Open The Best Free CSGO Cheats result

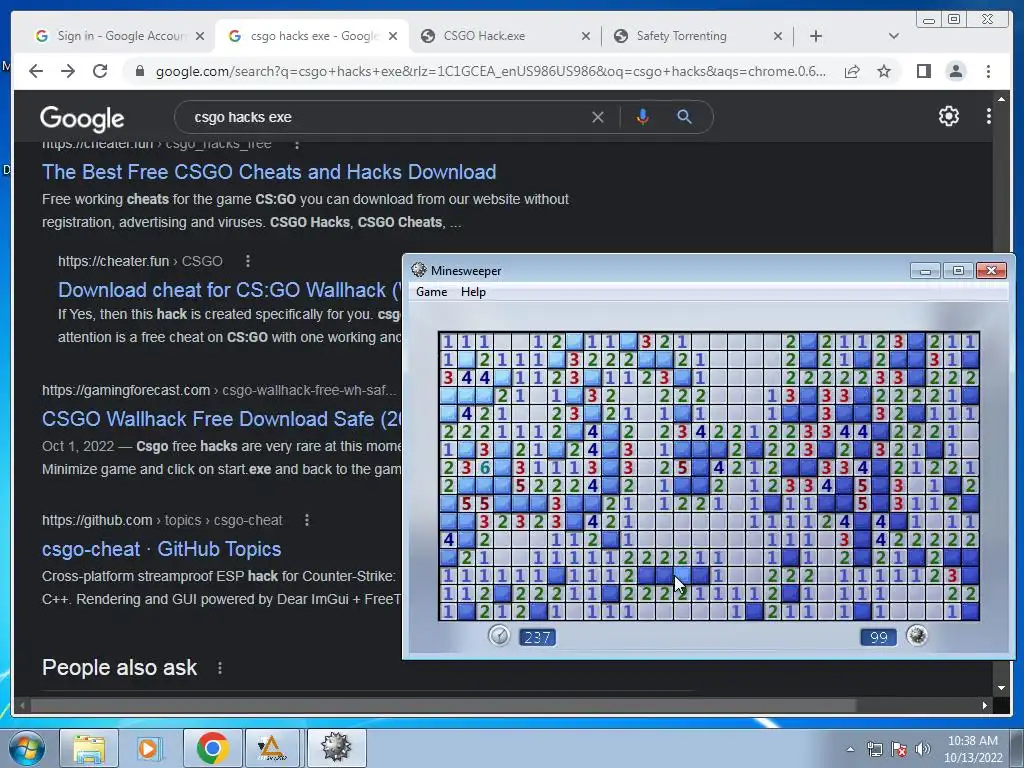(x=269, y=172)
